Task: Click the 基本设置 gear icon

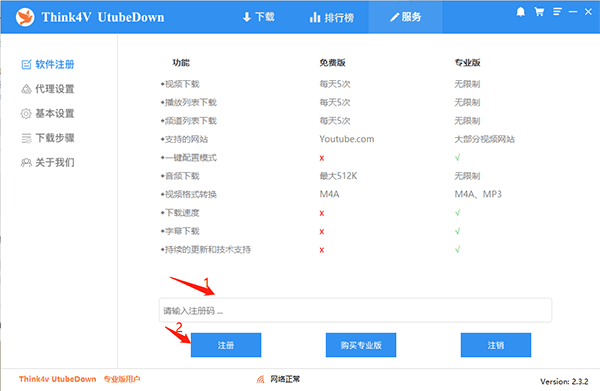Action: point(26,114)
